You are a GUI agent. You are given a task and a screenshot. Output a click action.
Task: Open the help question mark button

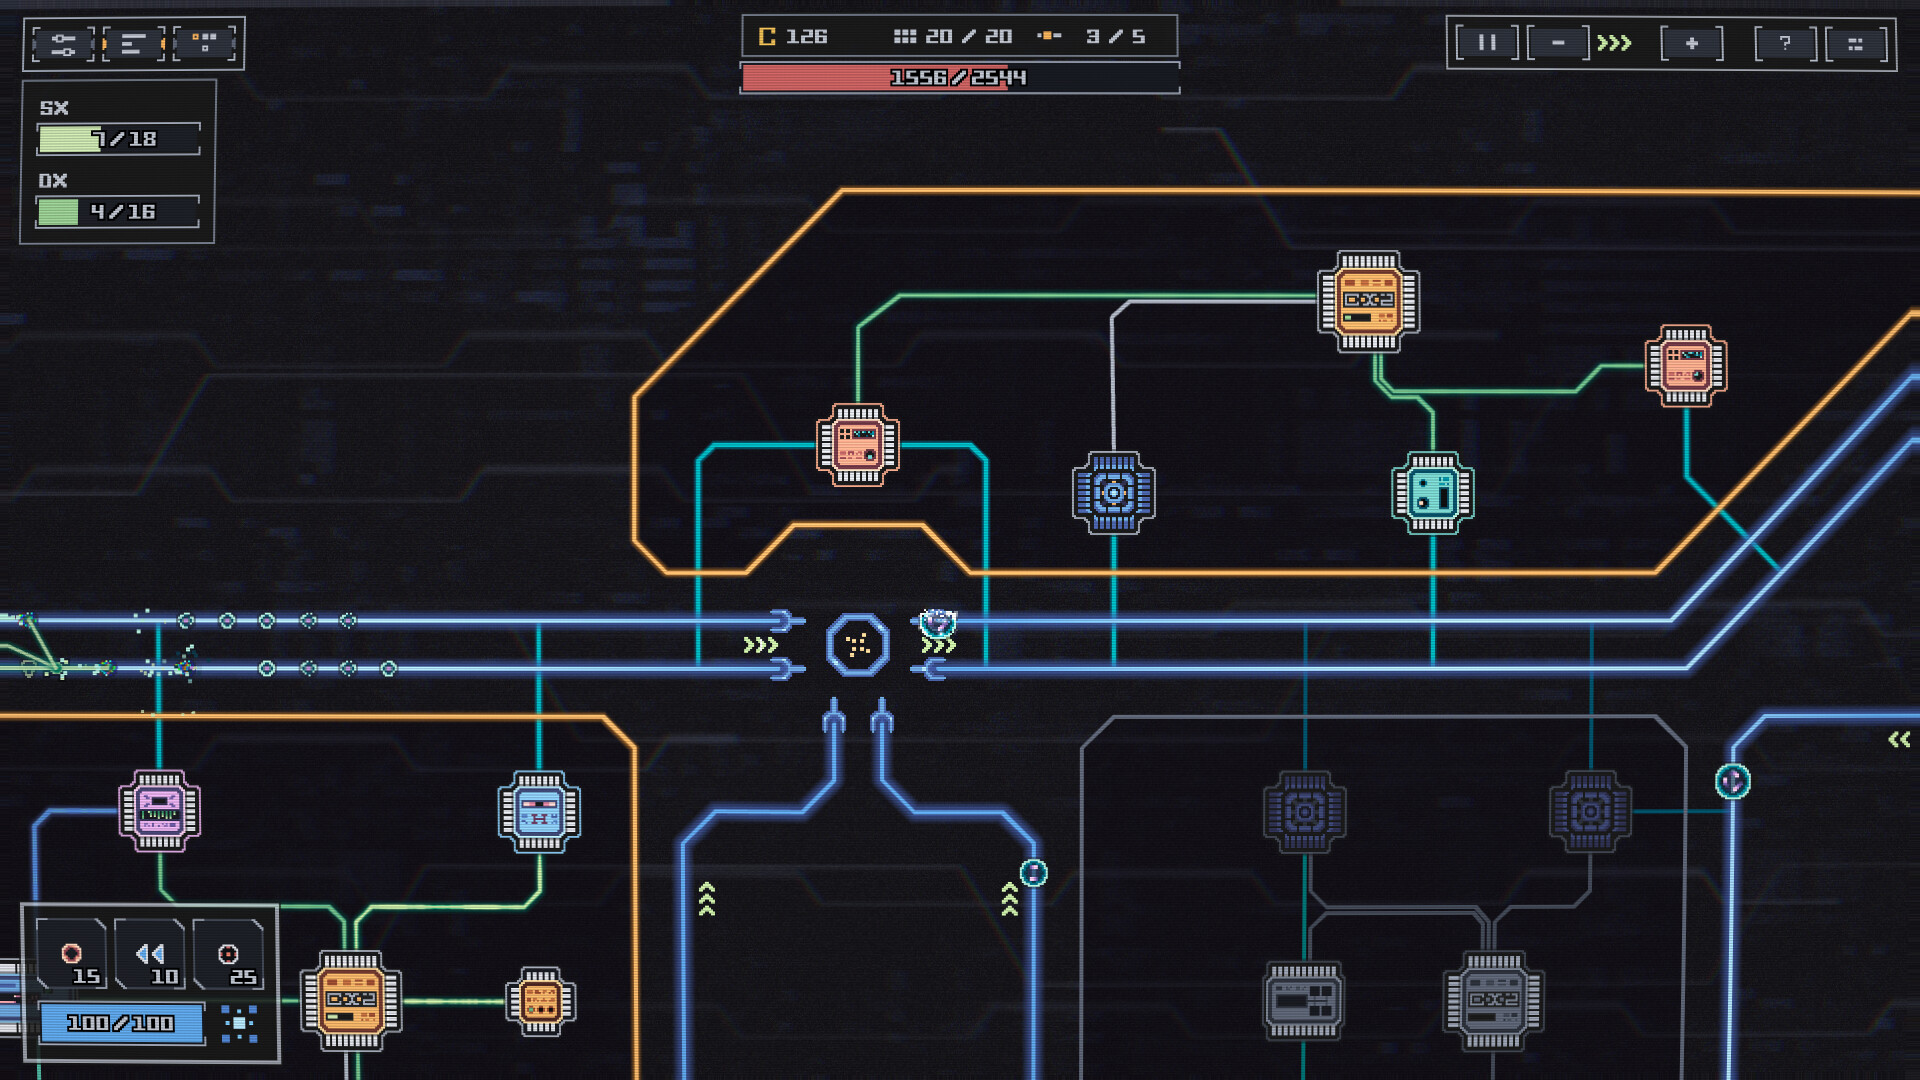[x=1785, y=43]
